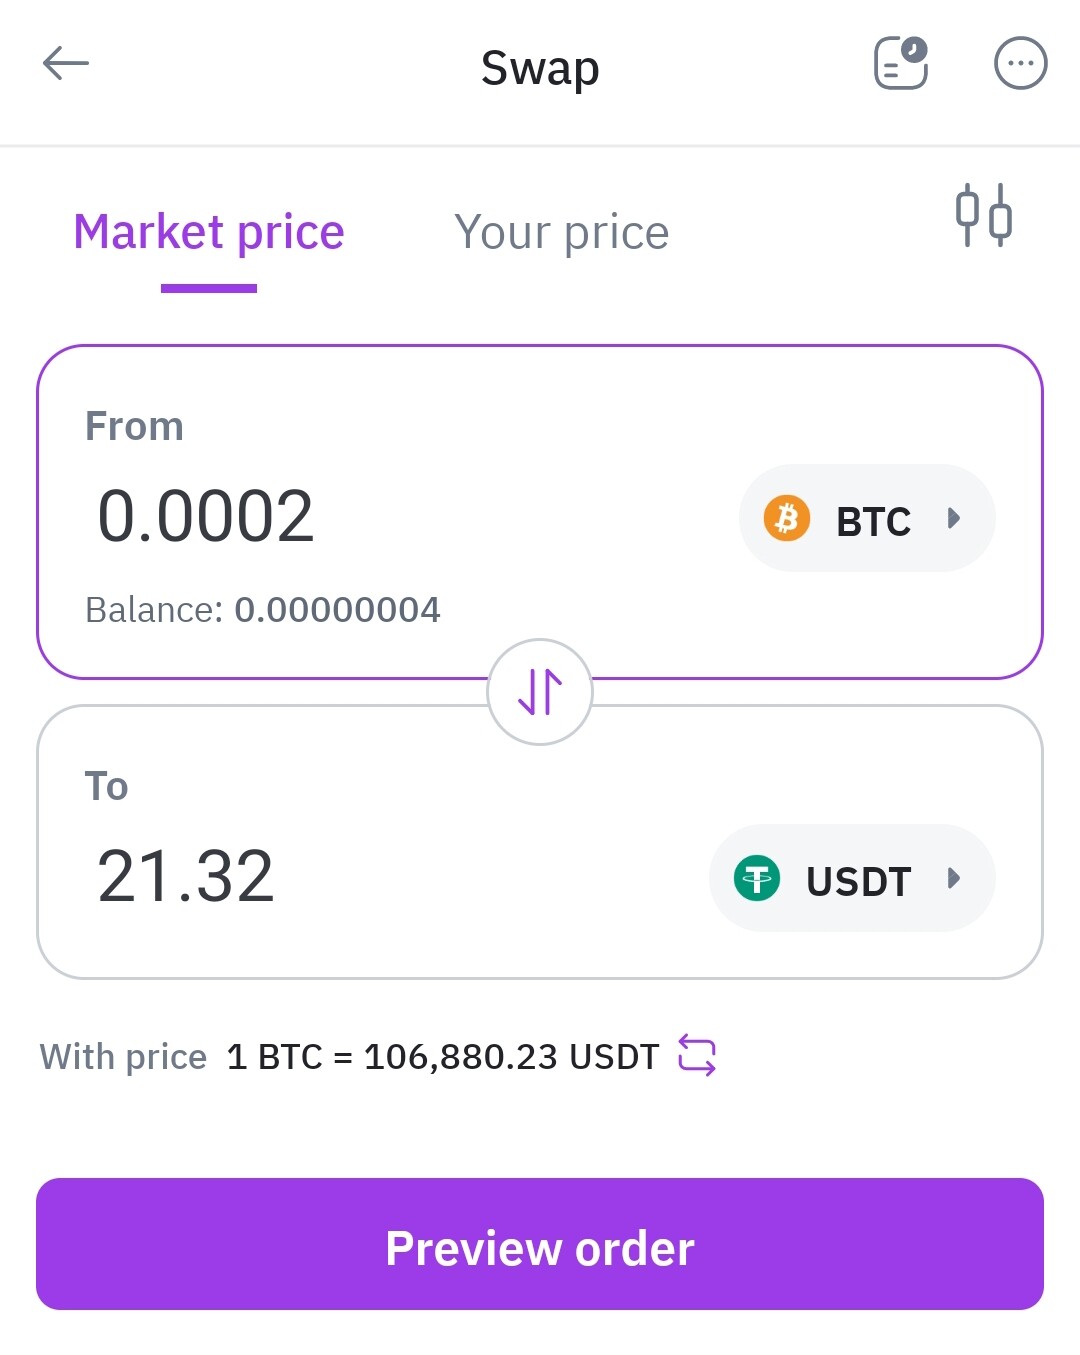
Task: Select the Market price tab
Action: [x=209, y=232]
